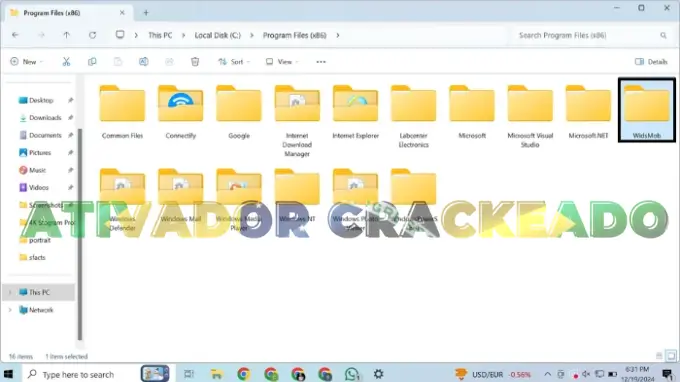Open the New item dropdown
Screen dimensions: 680x382
coord(26,62)
